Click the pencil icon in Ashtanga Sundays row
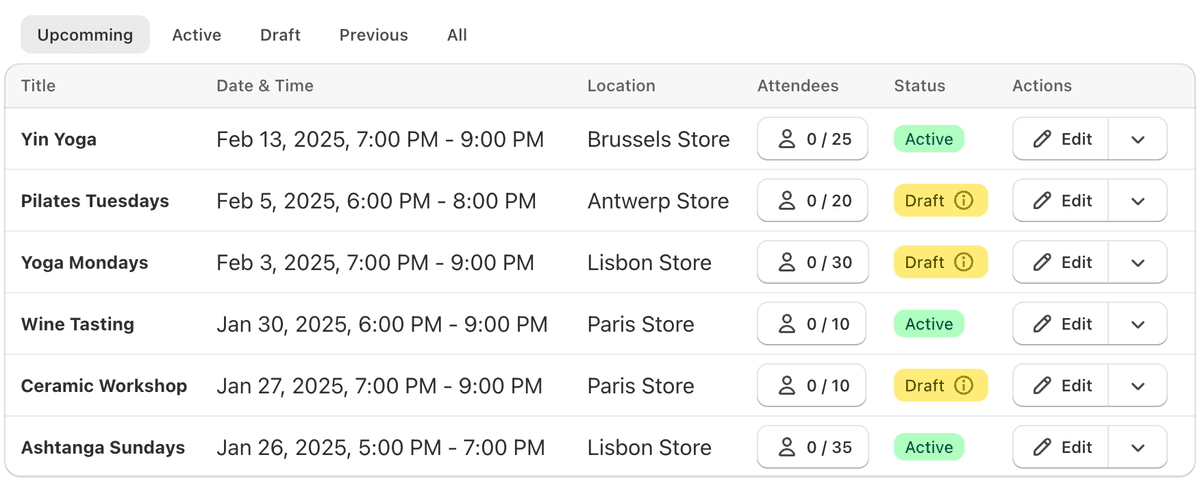 tap(1042, 447)
